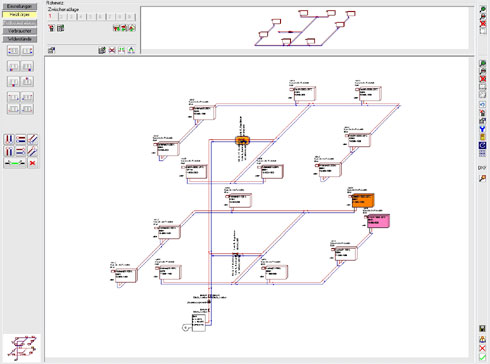Click green zoom-in icon at top of drawing toolbar
Image resolution: width=490 pixels, height=364 pixels.
[482, 63]
